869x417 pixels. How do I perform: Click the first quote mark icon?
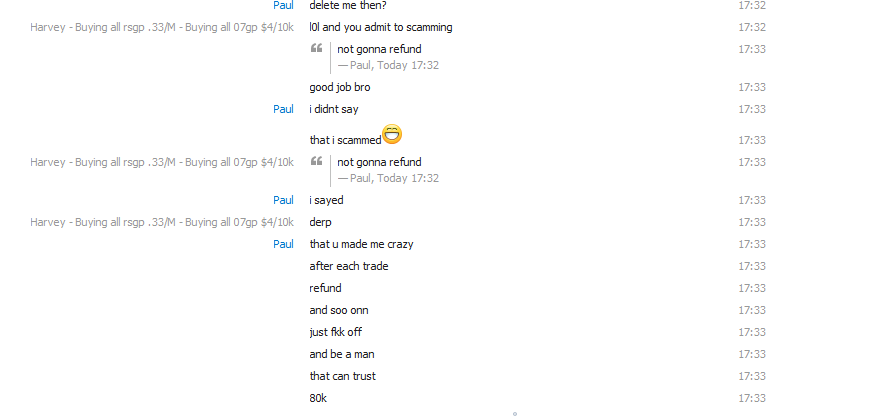click(x=316, y=48)
